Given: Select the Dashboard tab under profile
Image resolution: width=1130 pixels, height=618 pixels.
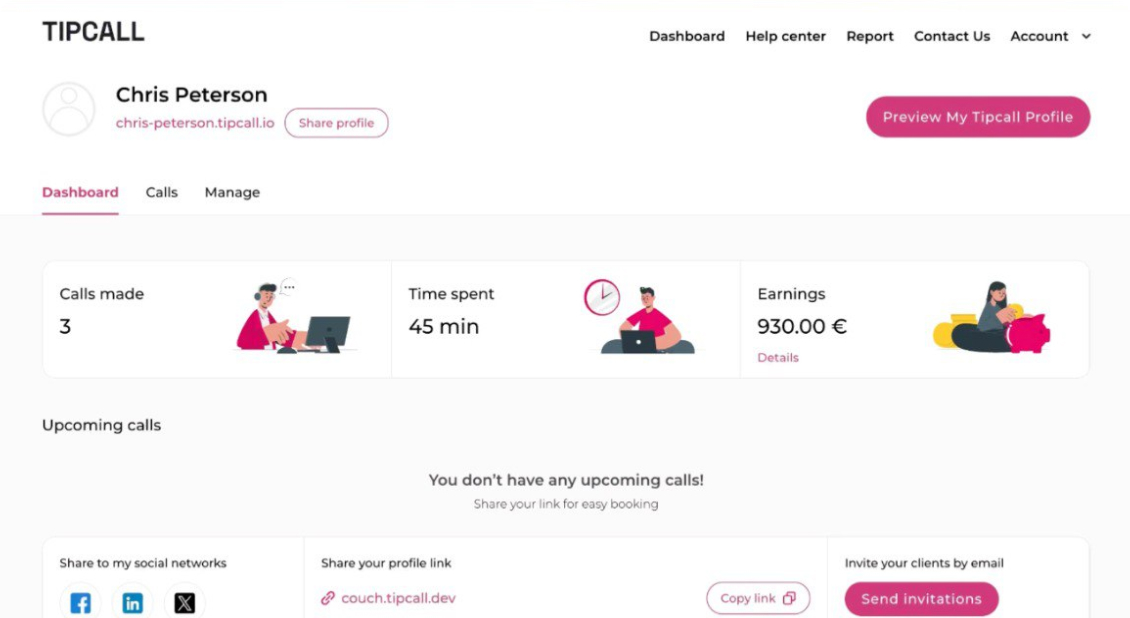Looking at the screenshot, I should (80, 192).
